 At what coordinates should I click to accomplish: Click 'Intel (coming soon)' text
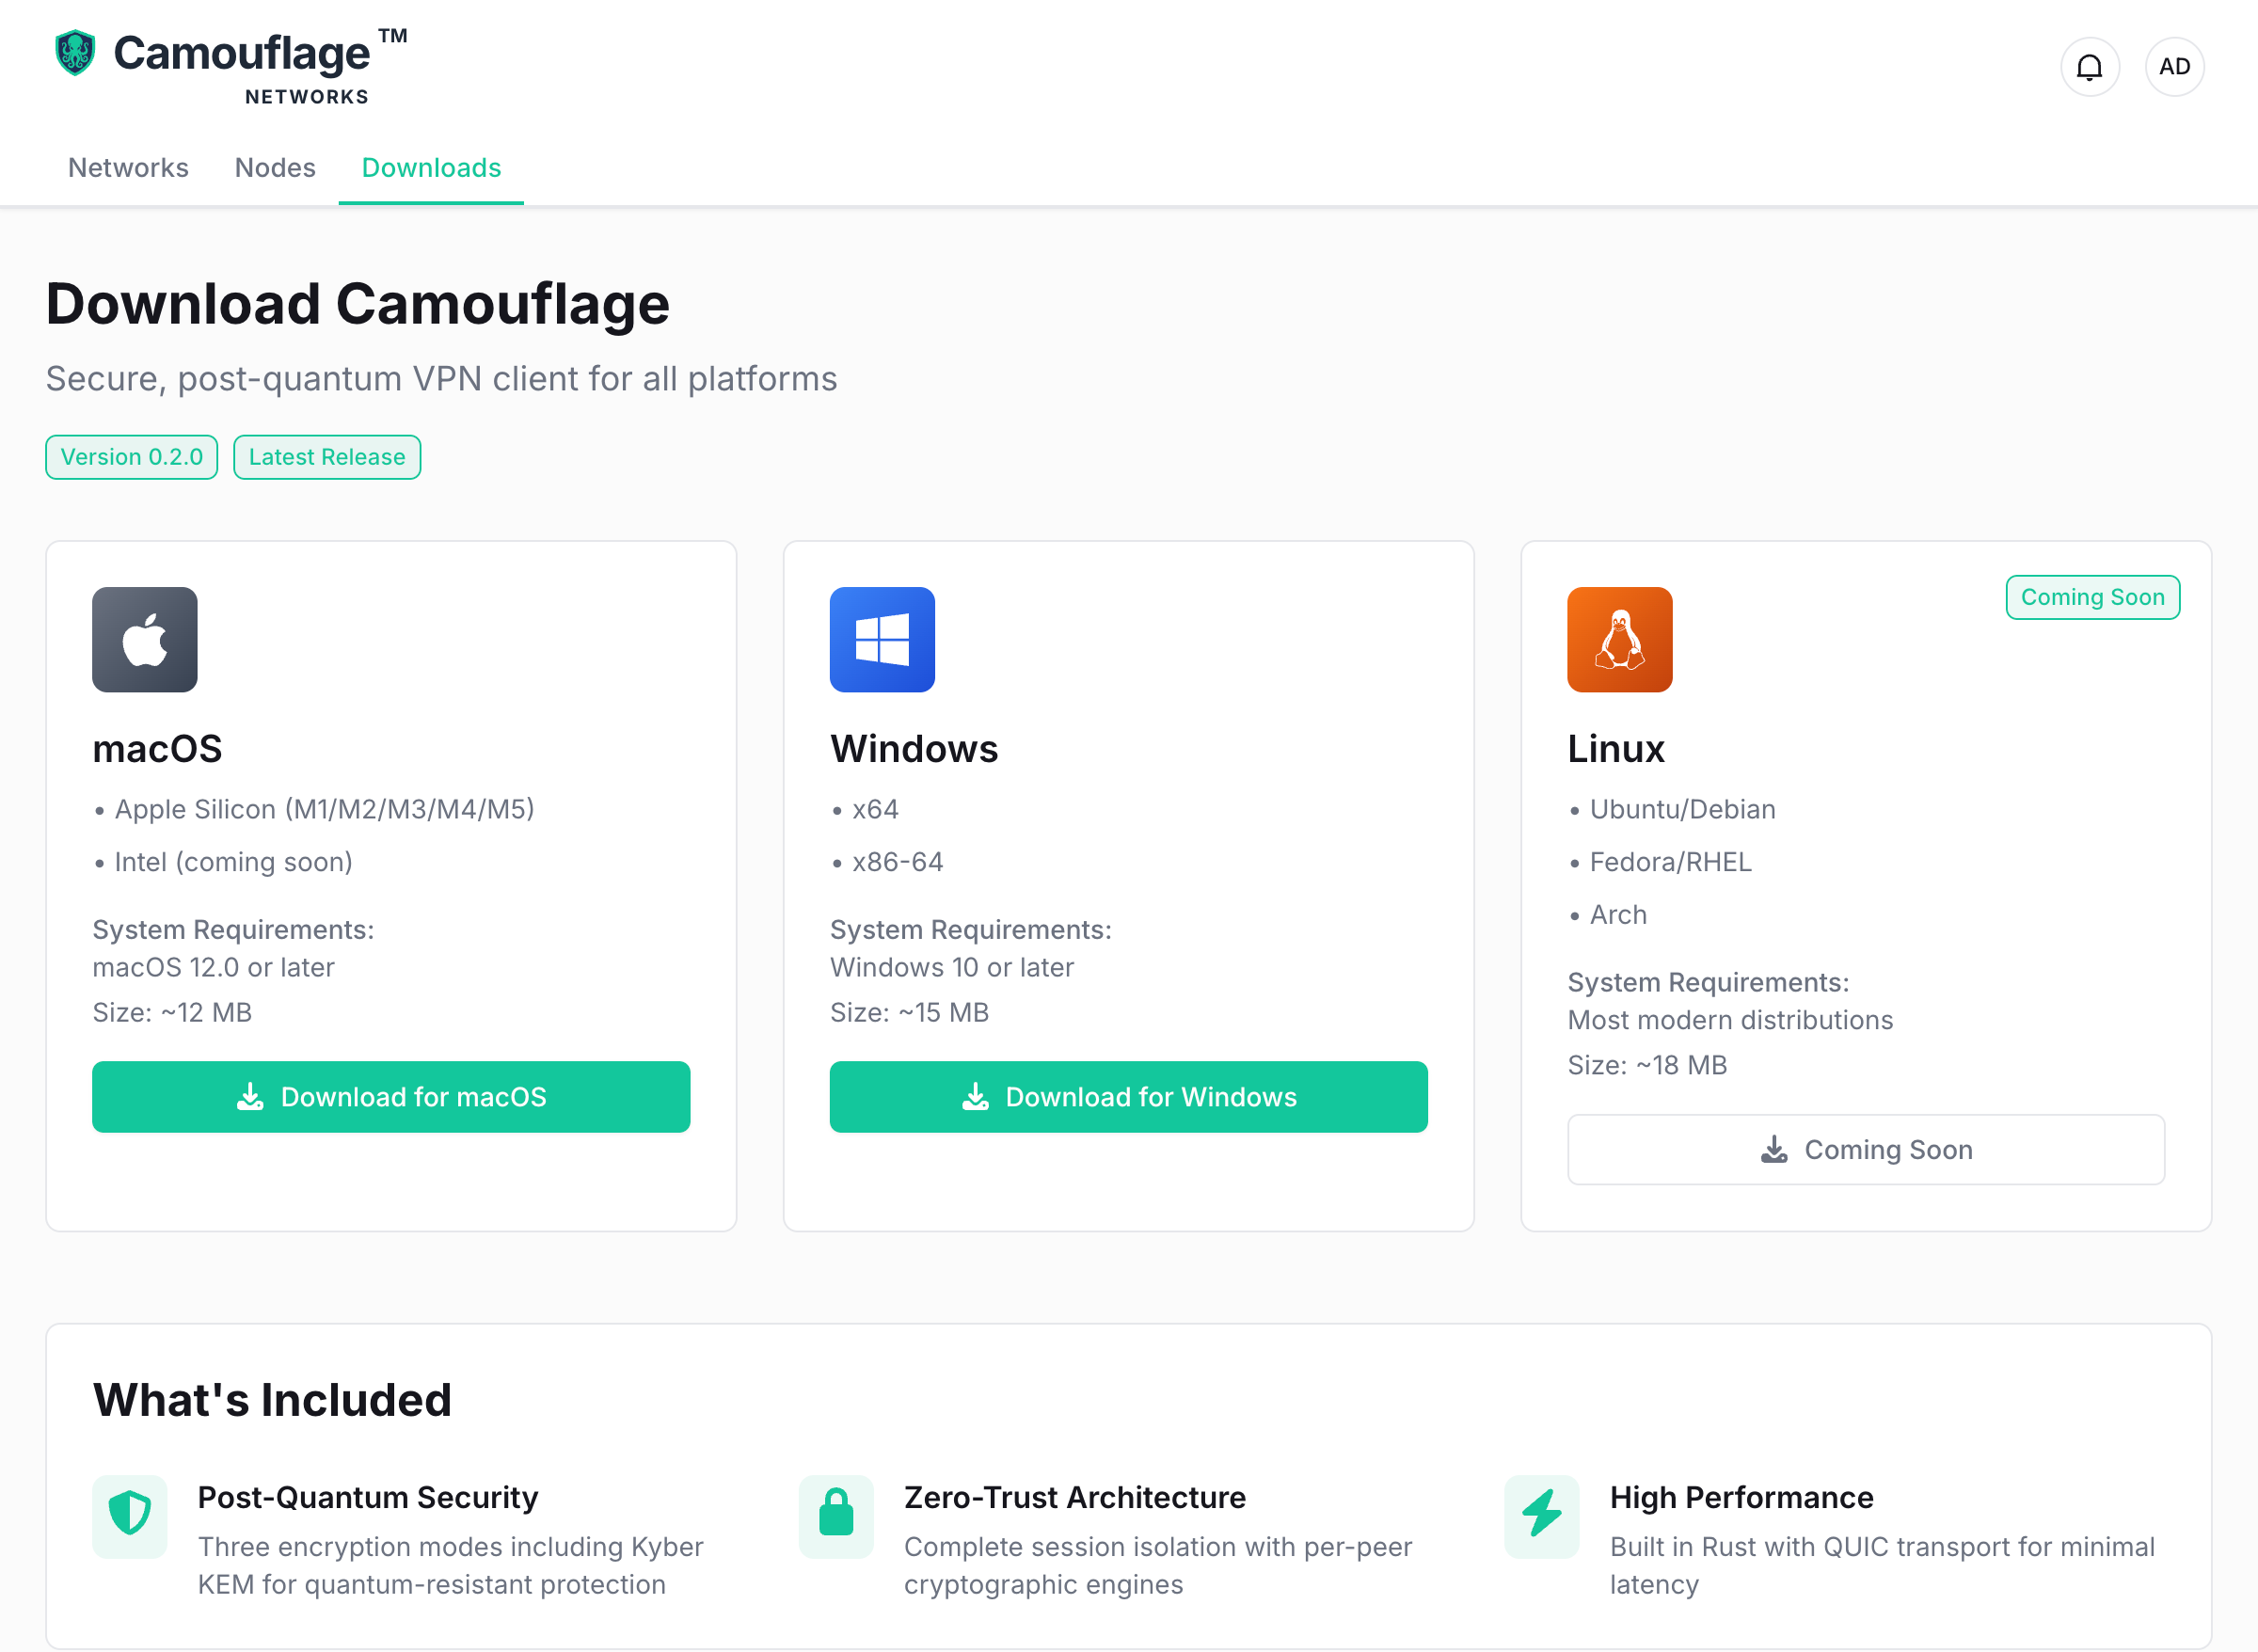pos(234,862)
